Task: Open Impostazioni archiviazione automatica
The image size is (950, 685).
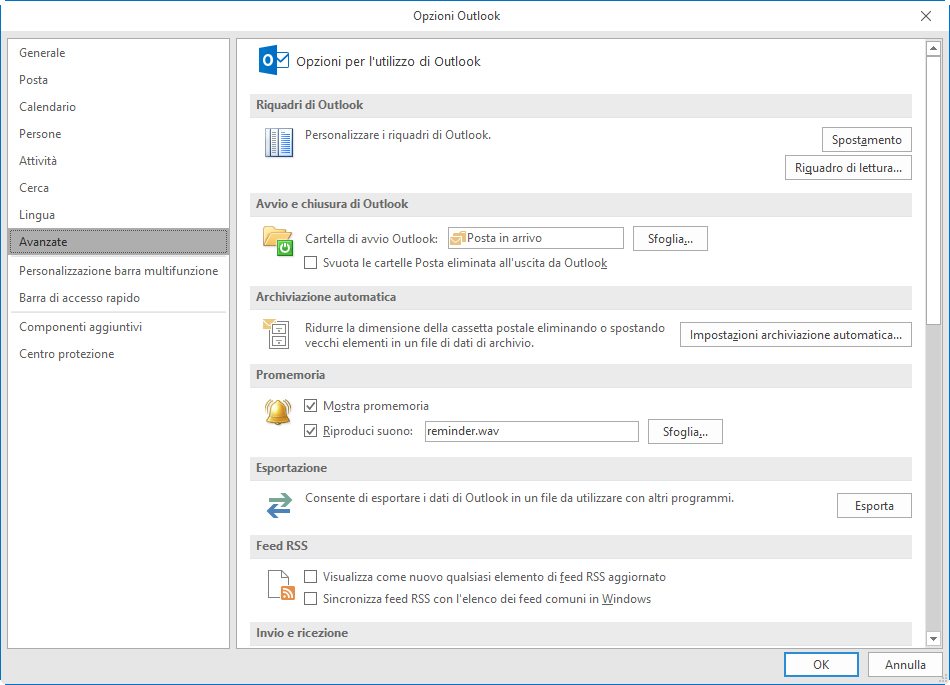Action: point(795,335)
